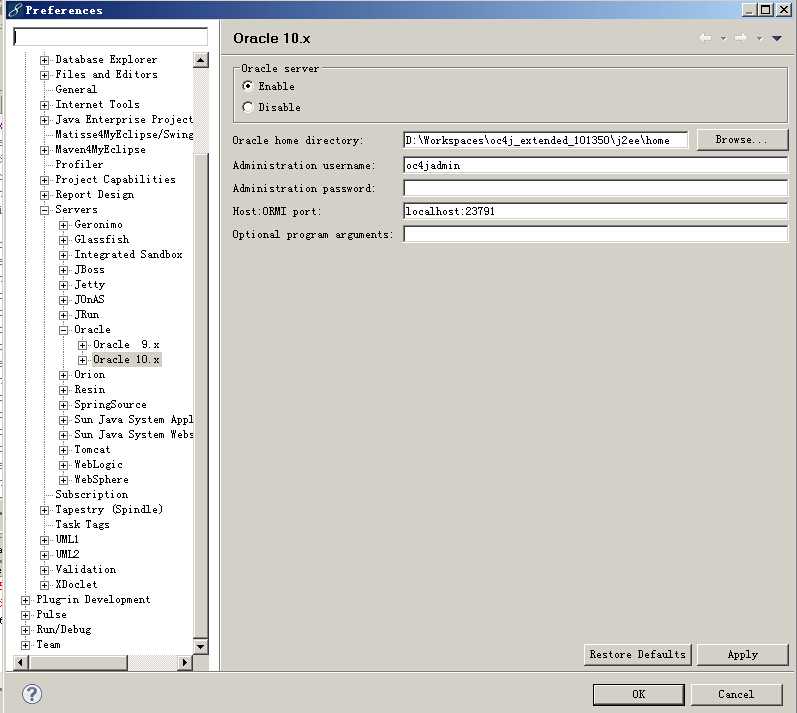Click the Oracle home directory field
797x713 pixels.
(545, 140)
